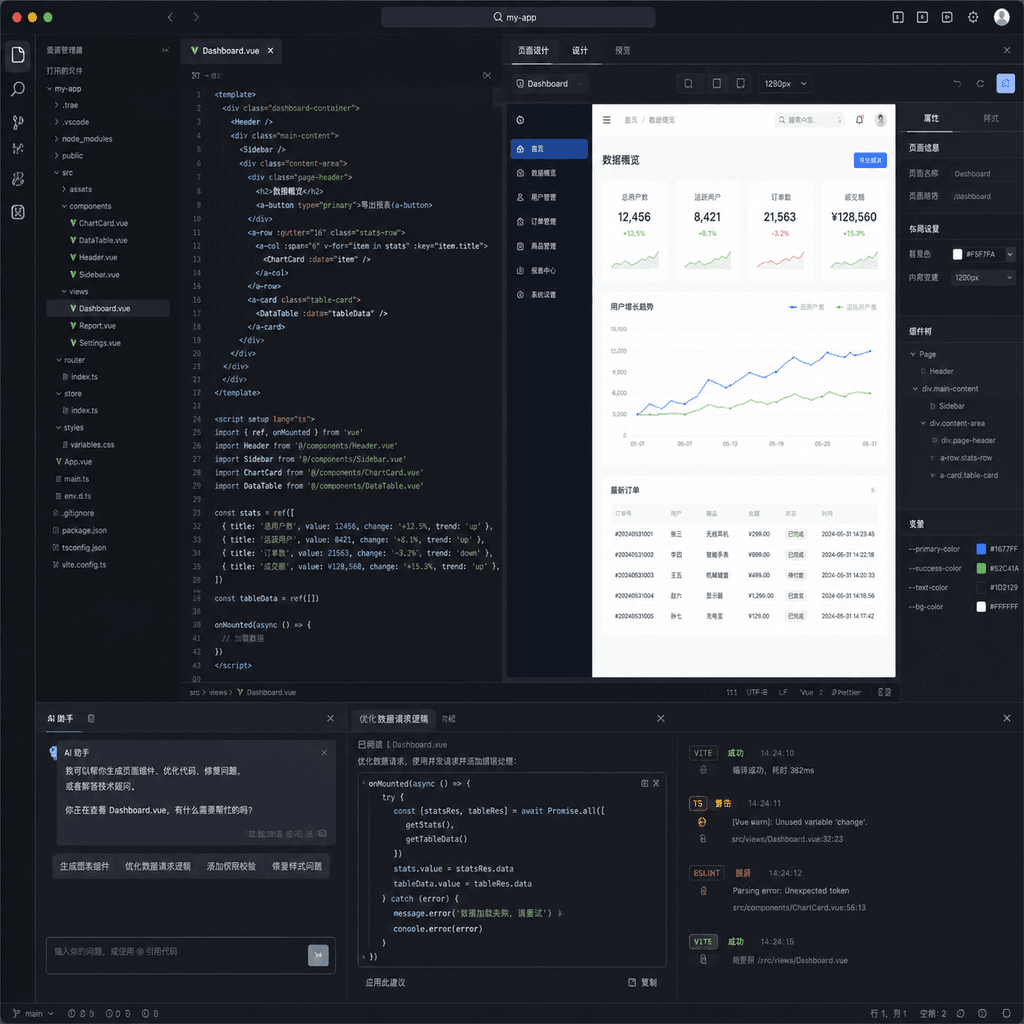This screenshot has height=1024, width=1024.
Task: Expand the node_modules folder
Action: (x=57, y=139)
